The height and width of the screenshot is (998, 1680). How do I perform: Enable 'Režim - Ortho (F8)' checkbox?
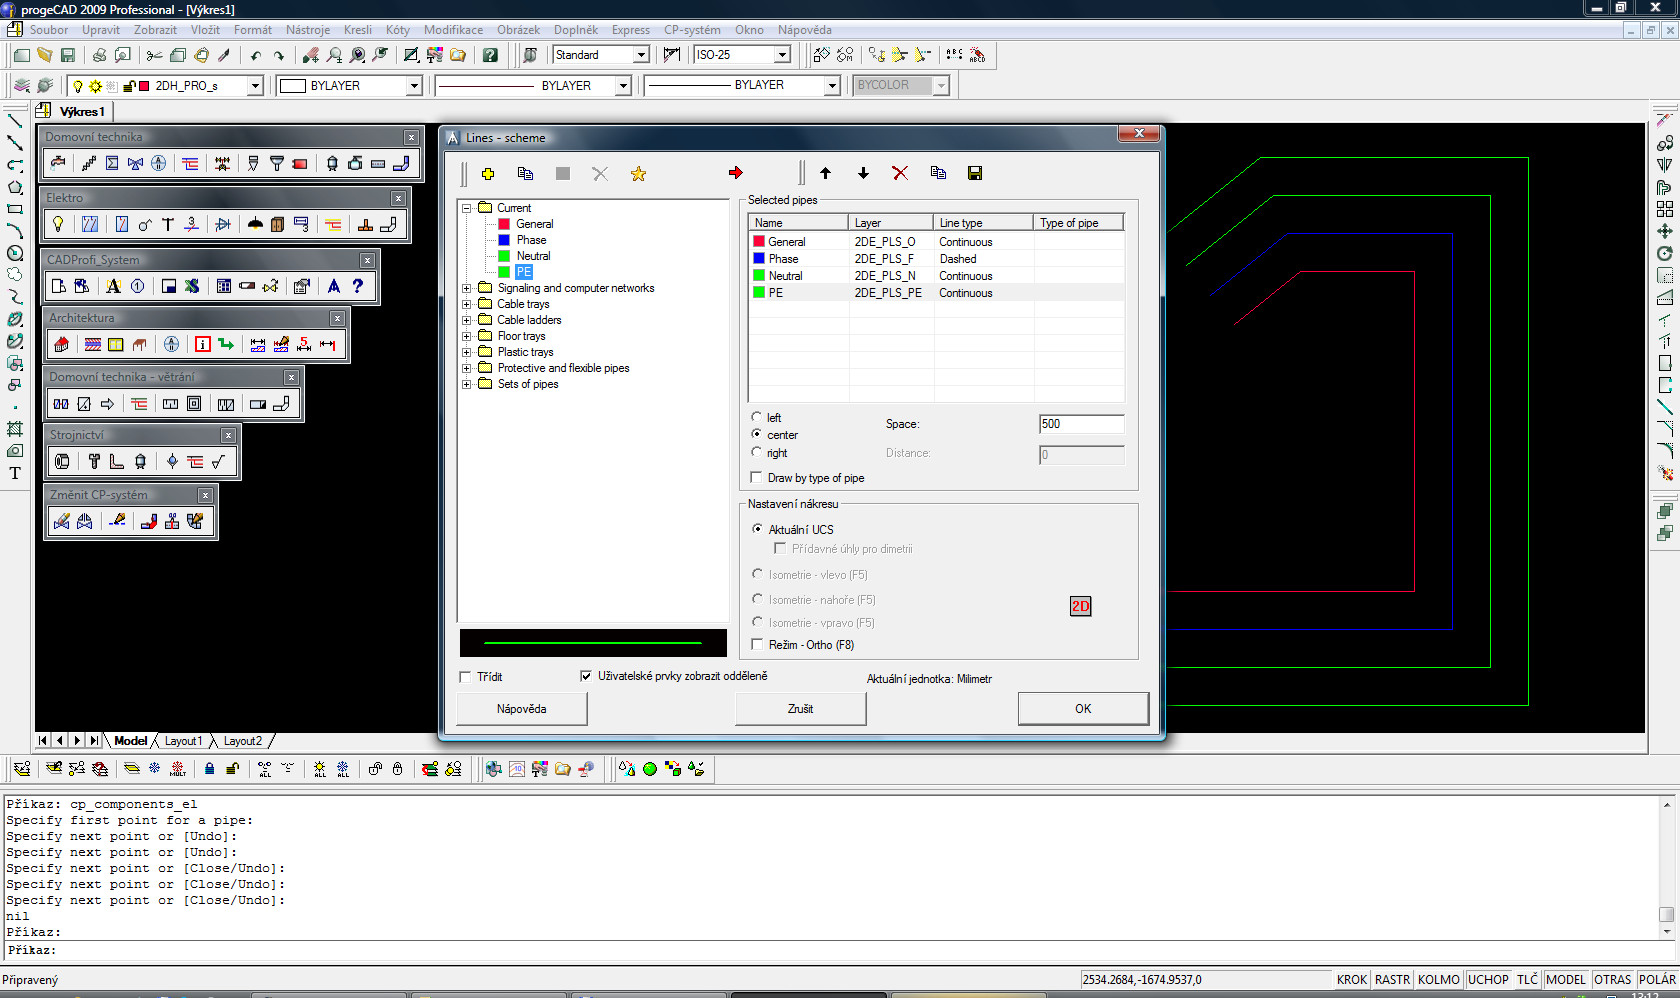pyautogui.click(x=757, y=644)
